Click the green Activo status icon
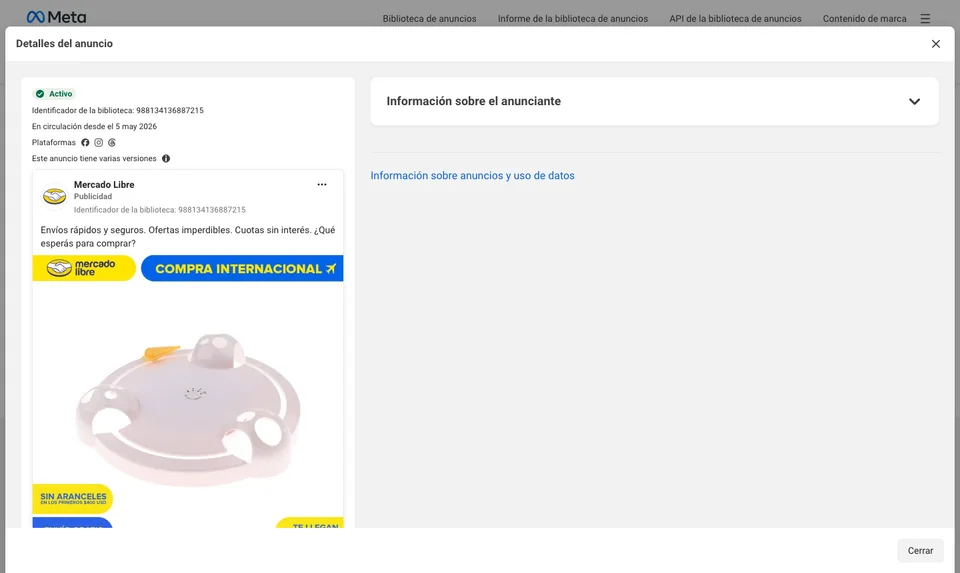Screen dimensions: 960x573 40,94
